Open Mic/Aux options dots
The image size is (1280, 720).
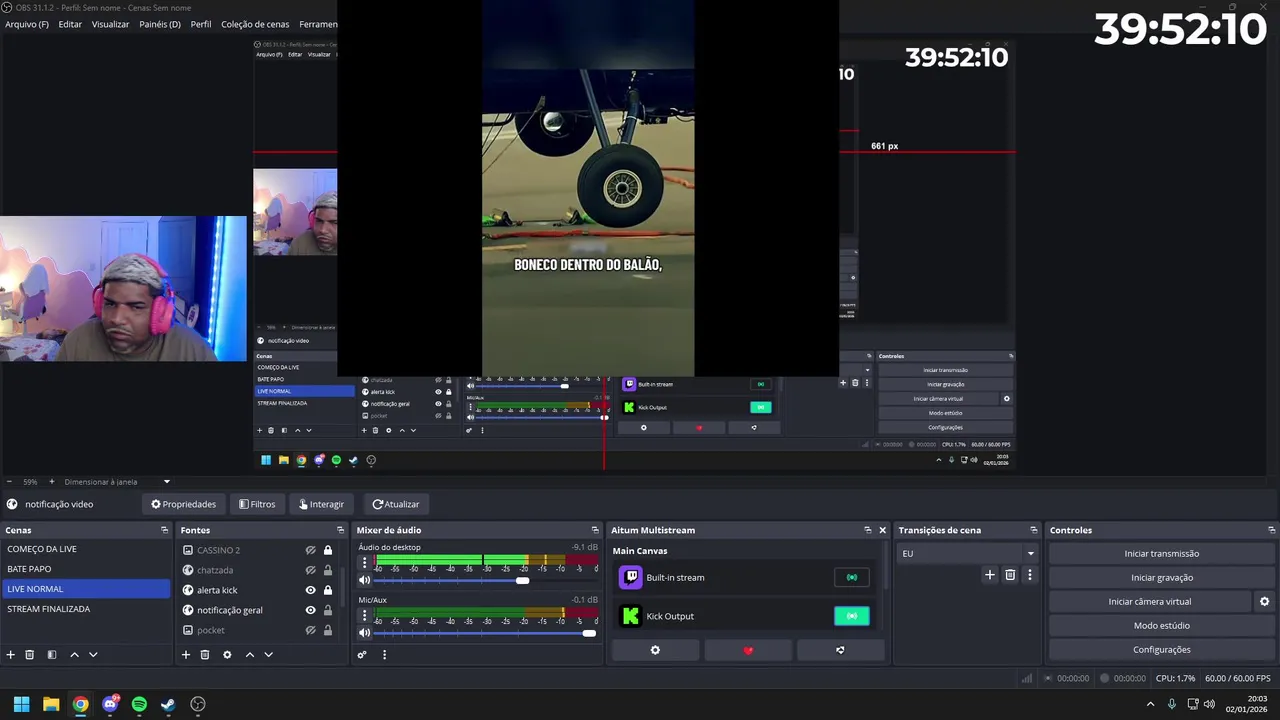(x=364, y=616)
